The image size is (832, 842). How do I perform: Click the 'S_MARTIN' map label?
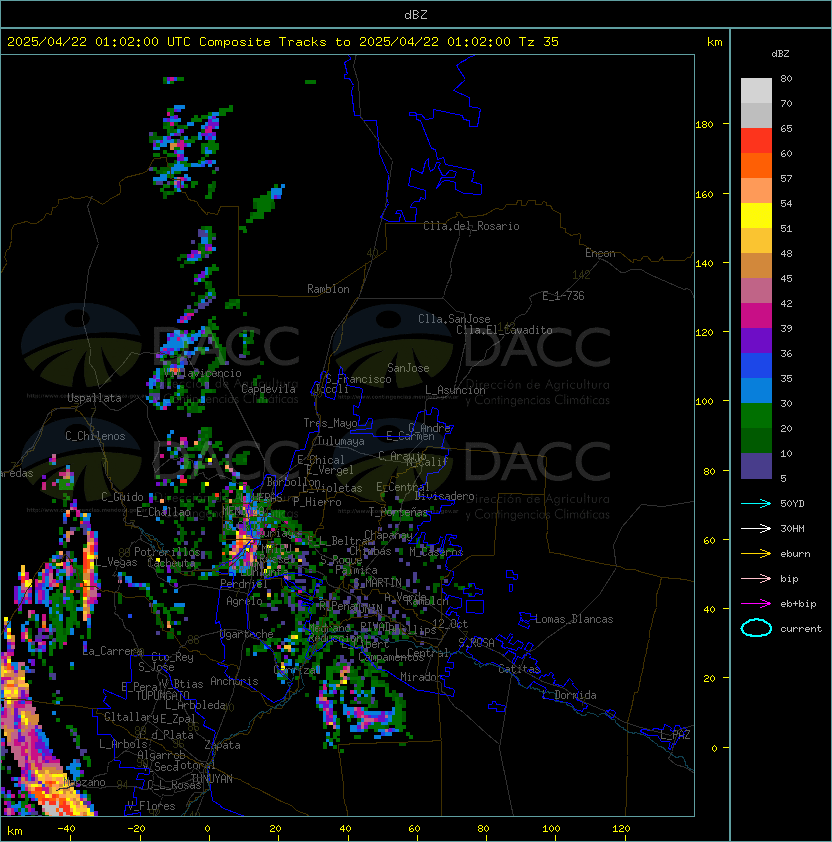coord(378,583)
